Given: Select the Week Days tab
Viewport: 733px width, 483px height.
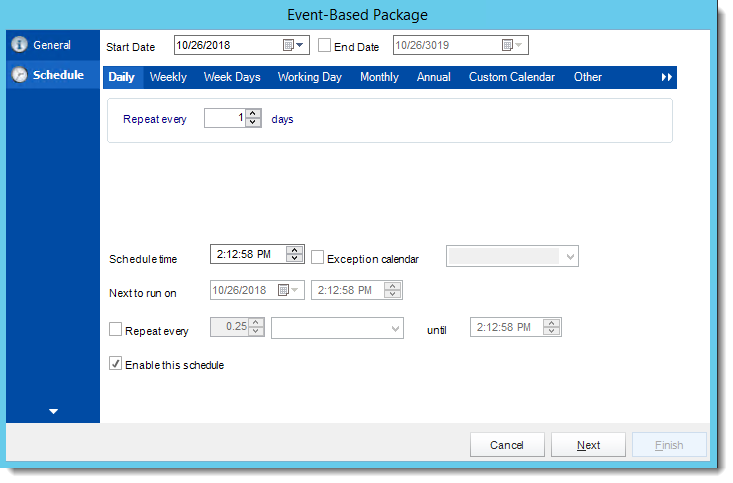Looking at the screenshot, I should pos(232,77).
